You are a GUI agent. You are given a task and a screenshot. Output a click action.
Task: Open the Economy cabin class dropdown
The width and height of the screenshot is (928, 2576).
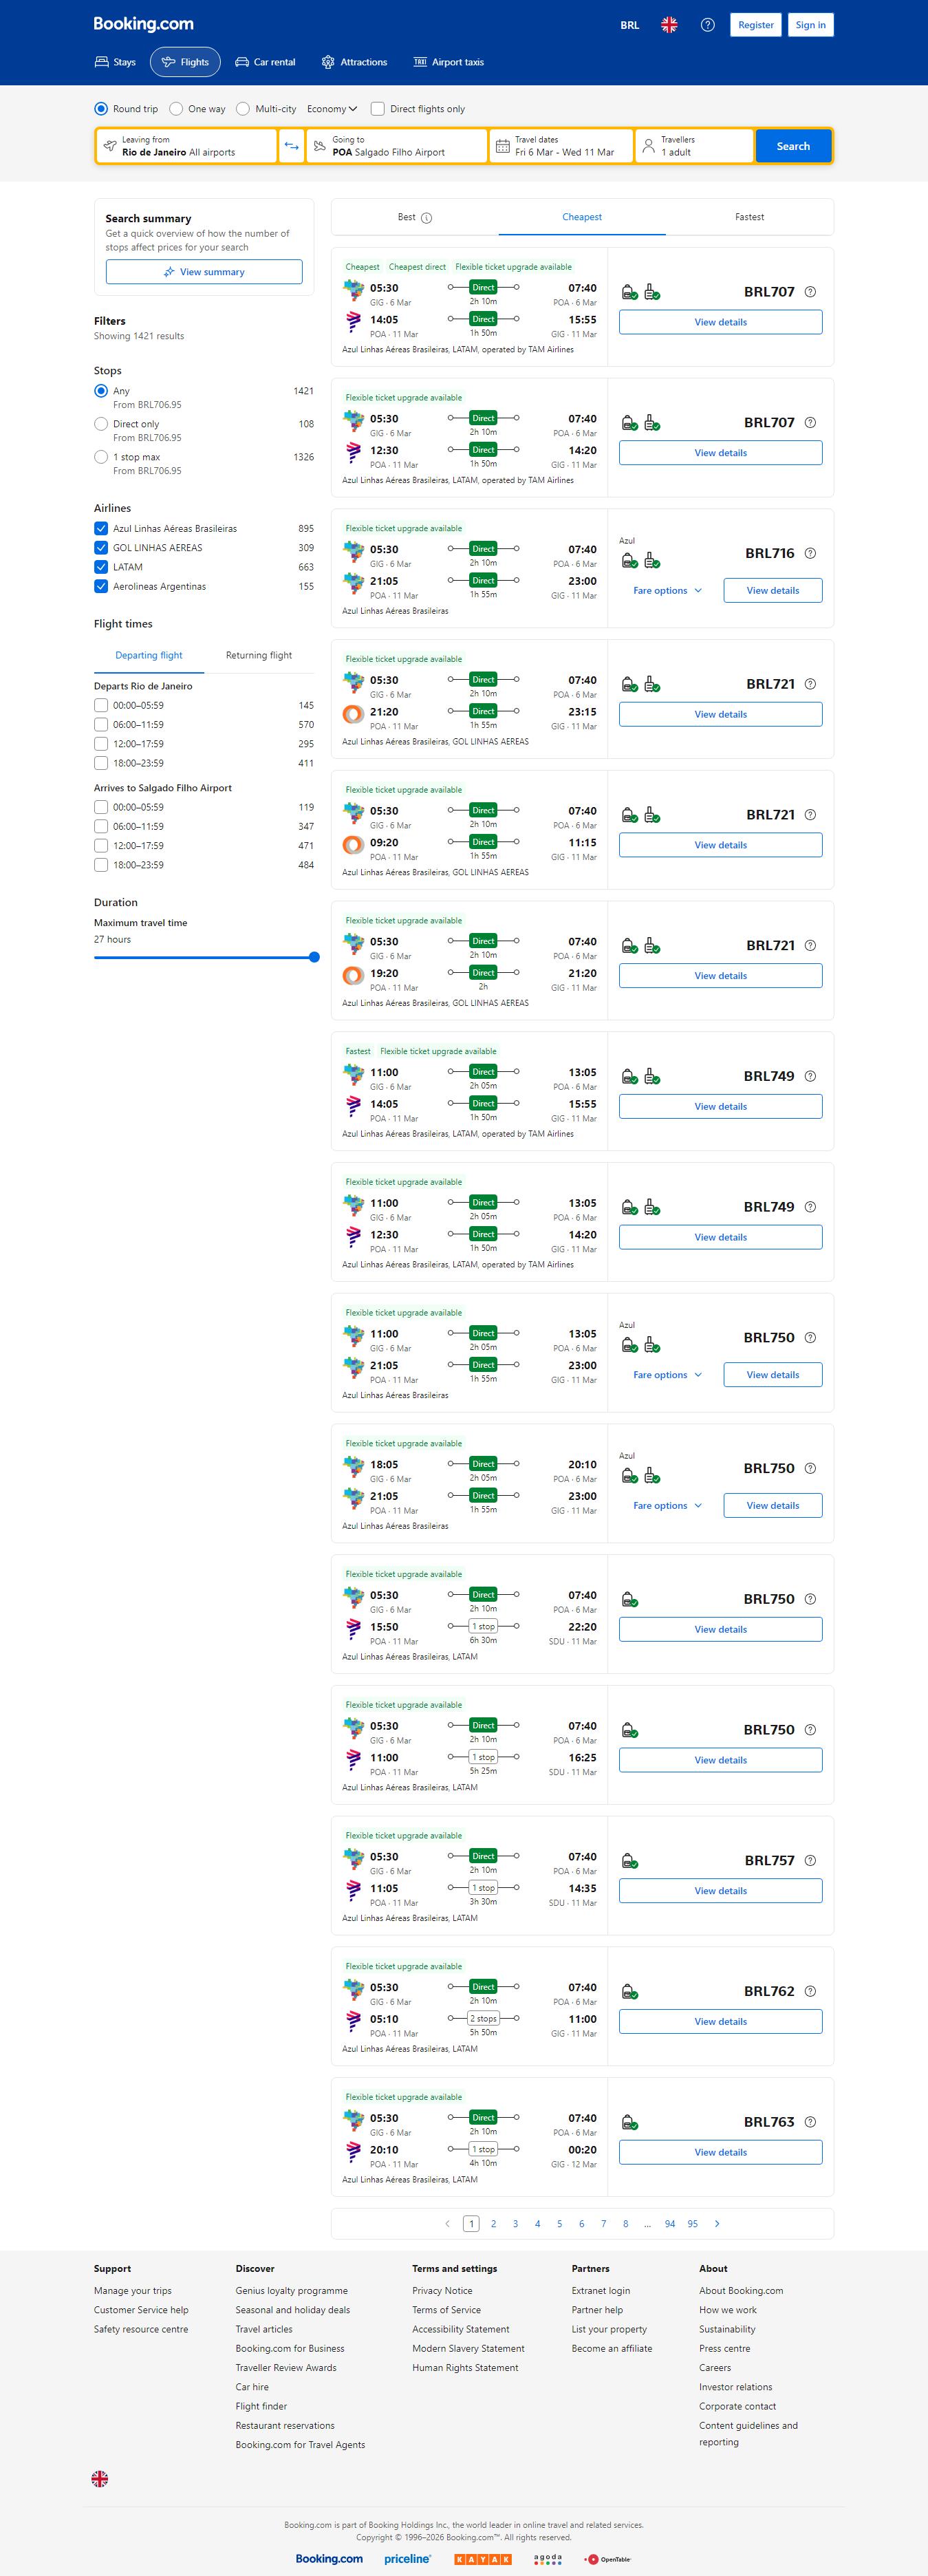click(332, 109)
